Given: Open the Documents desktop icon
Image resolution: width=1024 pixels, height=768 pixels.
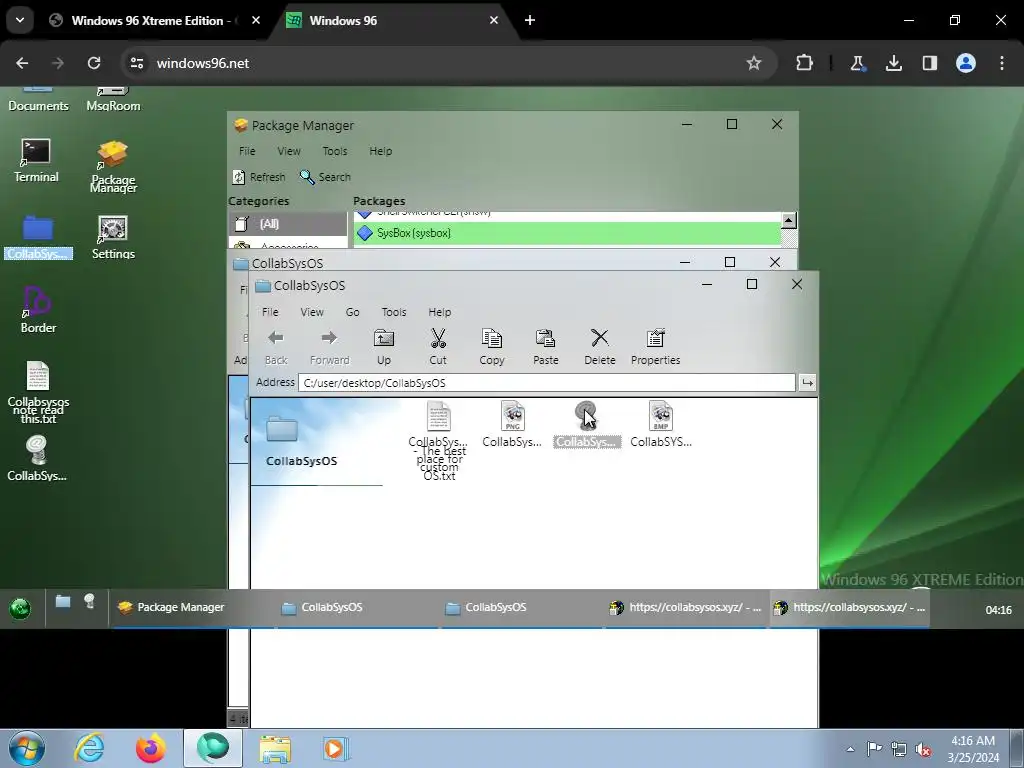Looking at the screenshot, I should point(38,100).
